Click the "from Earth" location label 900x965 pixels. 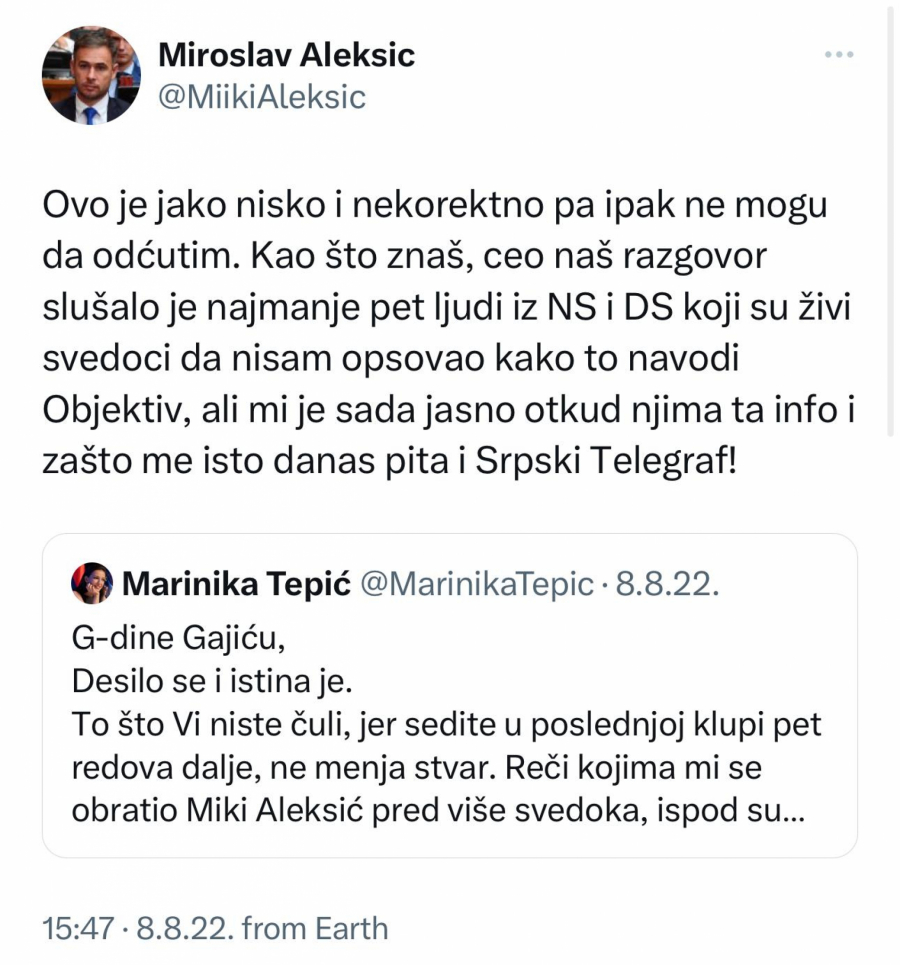tap(314, 928)
